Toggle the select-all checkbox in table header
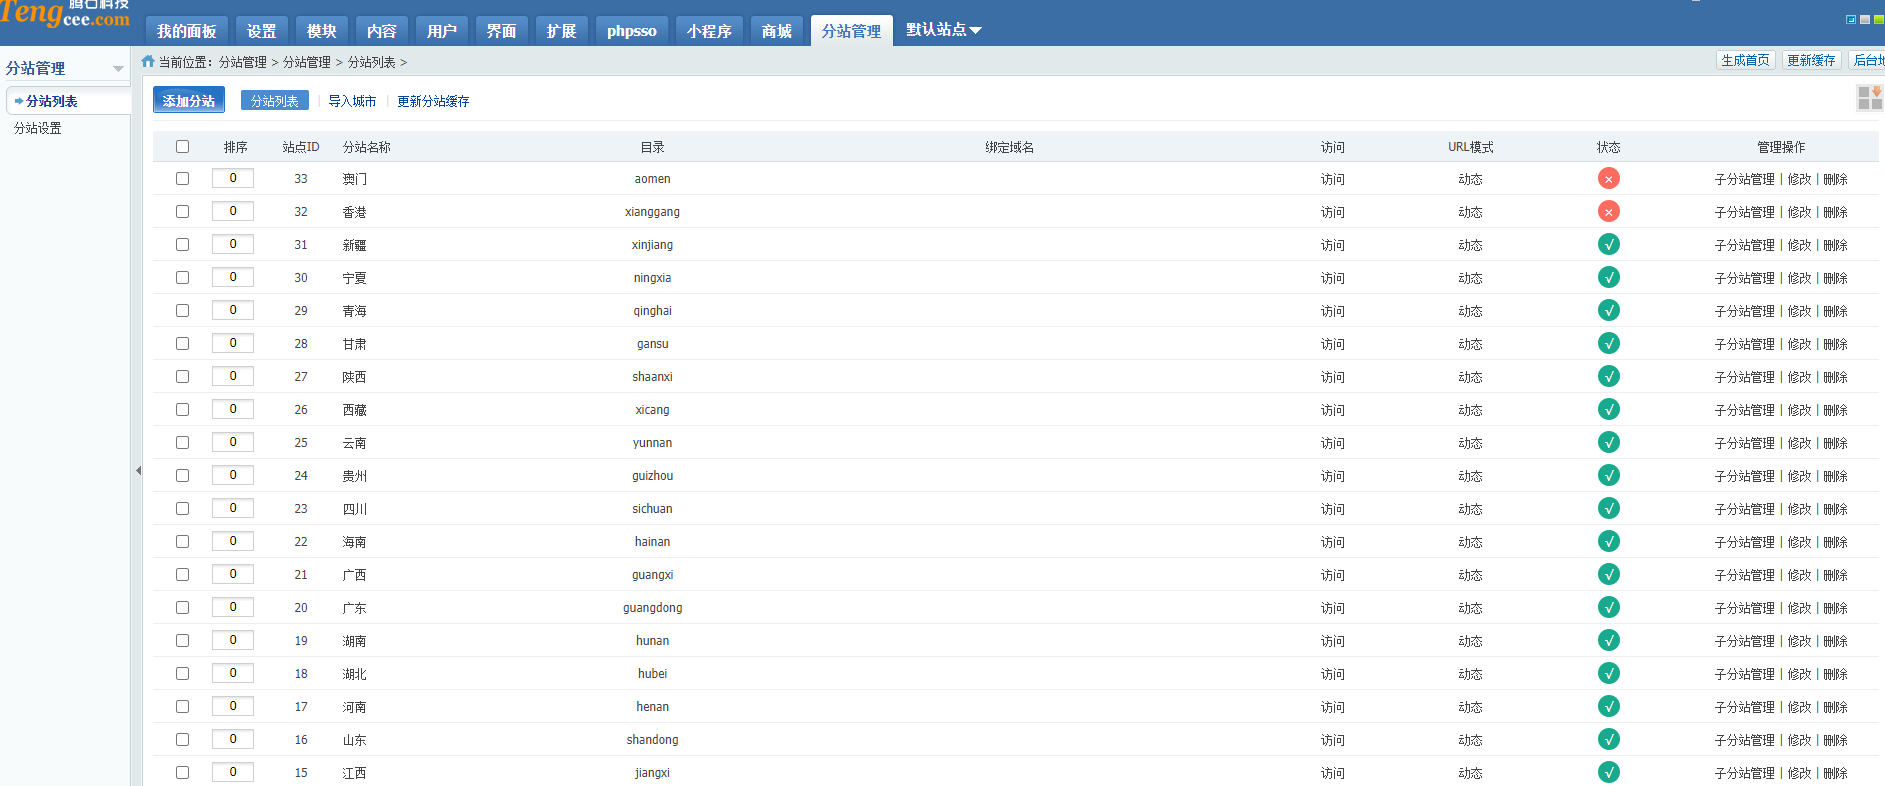 pyautogui.click(x=182, y=147)
